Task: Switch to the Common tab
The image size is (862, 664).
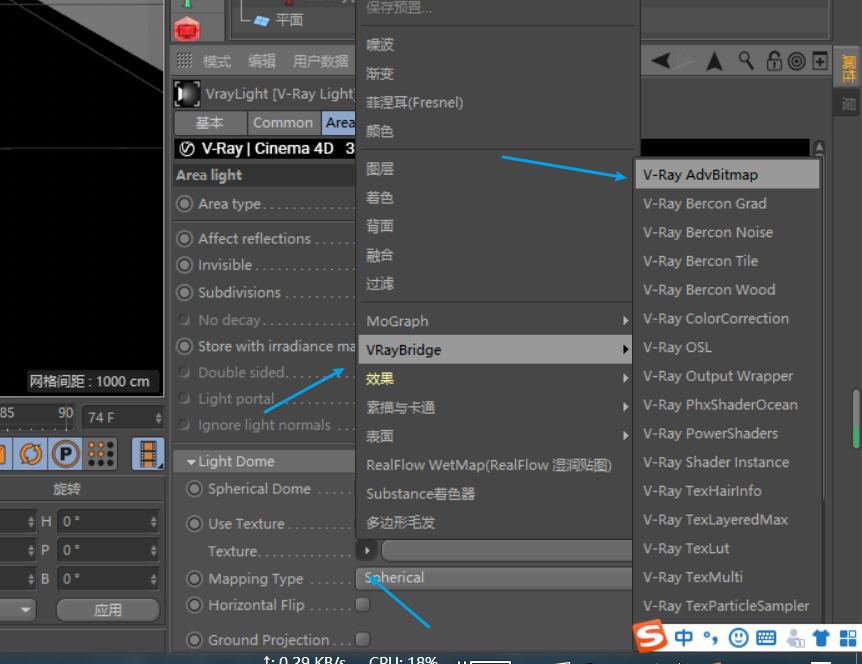Action: [283, 123]
